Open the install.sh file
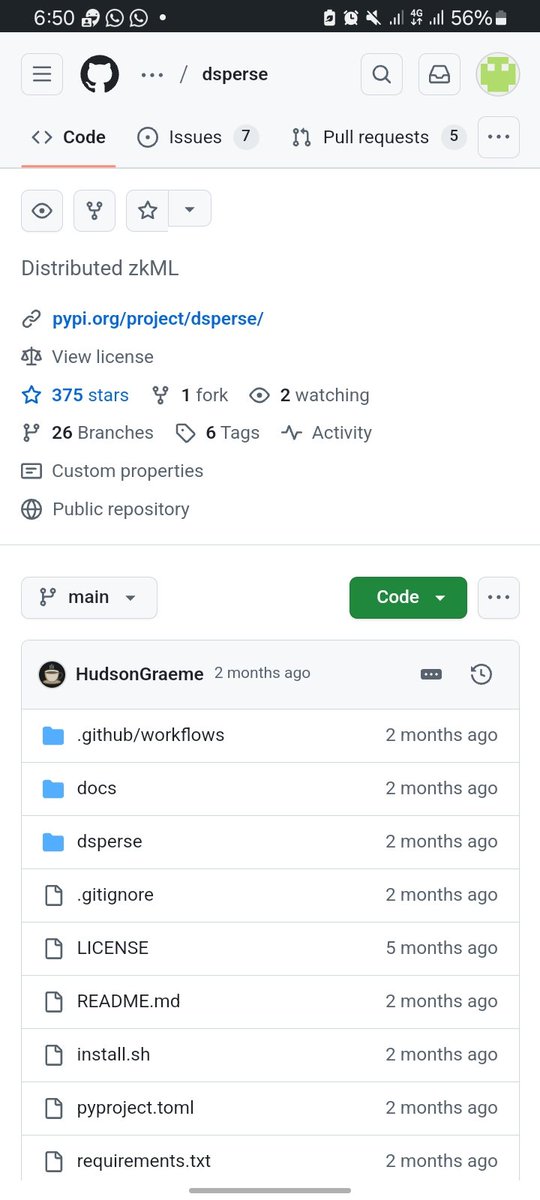This screenshot has height=1200, width=540. pos(114,1054)
